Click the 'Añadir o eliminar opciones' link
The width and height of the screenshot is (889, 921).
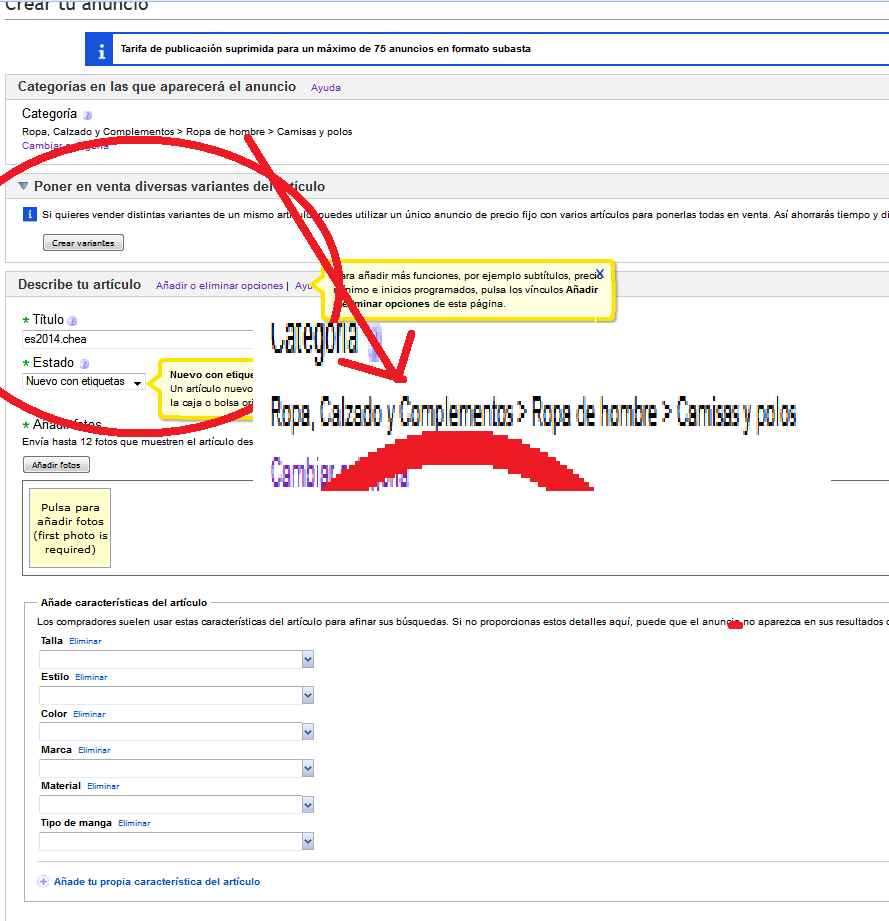tap(219, 286)
